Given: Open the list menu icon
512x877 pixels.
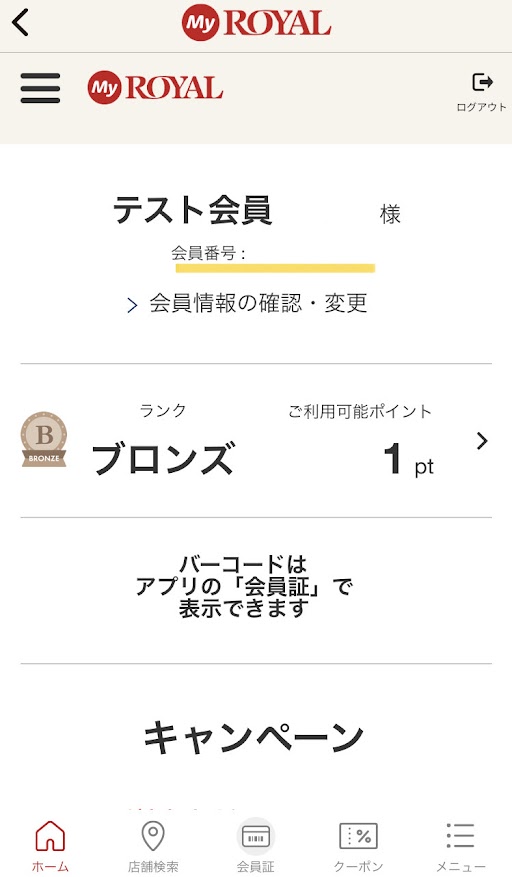Looking at the screenshot, I should point(461,836).
